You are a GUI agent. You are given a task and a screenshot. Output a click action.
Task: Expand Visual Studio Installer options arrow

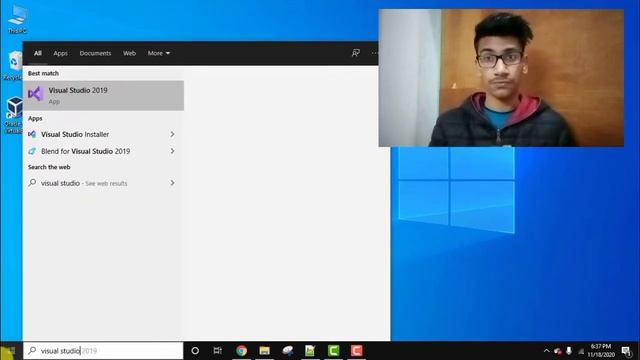pos(172,134)
